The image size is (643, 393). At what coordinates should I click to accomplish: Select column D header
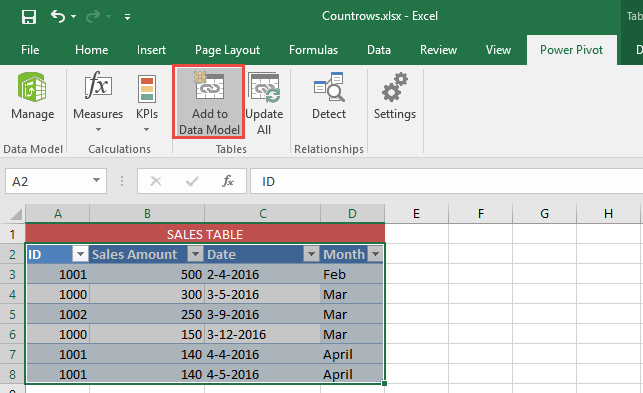pyautogui.click(x=352, y=214)
